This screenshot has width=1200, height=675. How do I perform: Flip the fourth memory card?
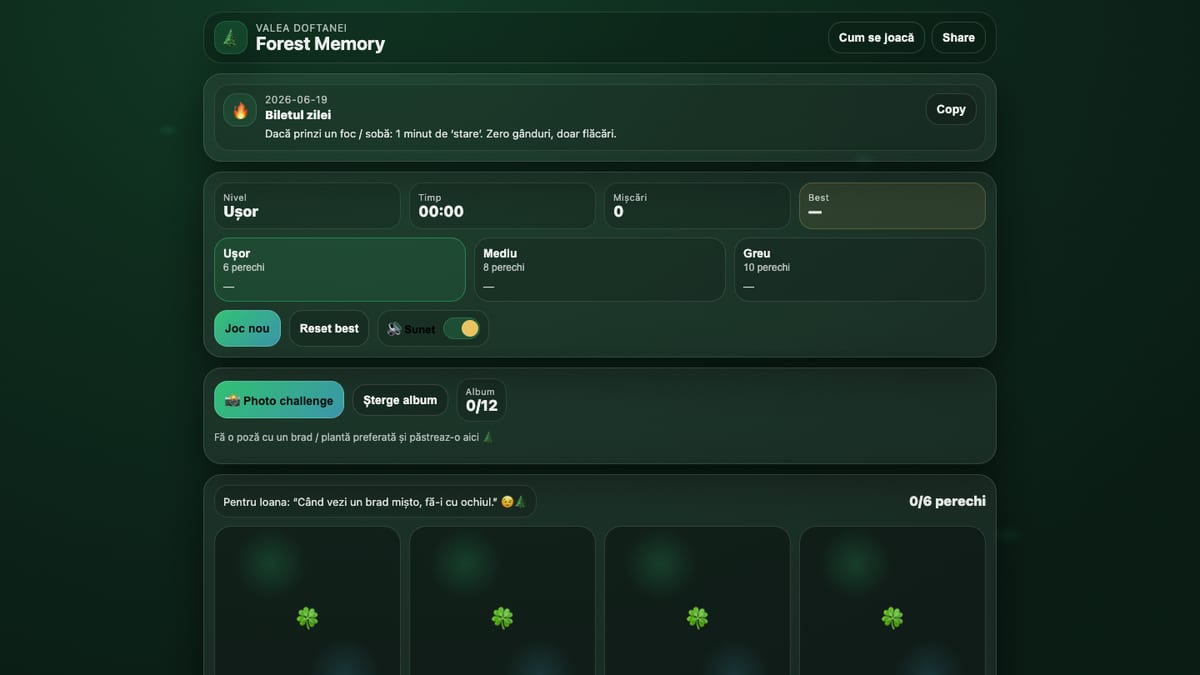point(892,601)
